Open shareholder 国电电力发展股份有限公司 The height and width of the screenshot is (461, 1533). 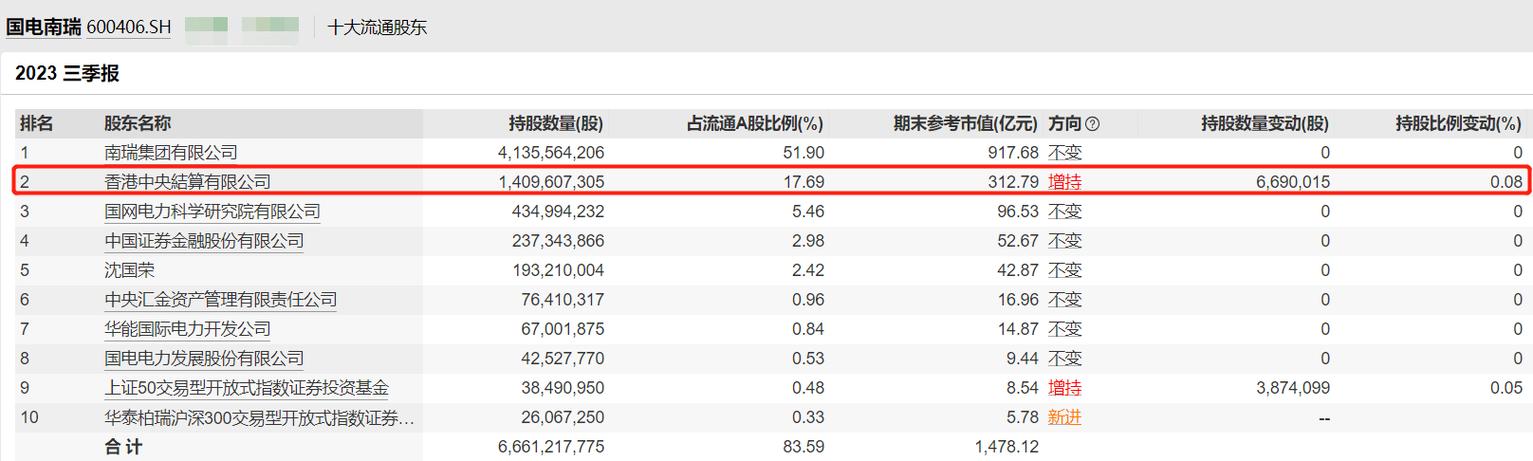204,358
